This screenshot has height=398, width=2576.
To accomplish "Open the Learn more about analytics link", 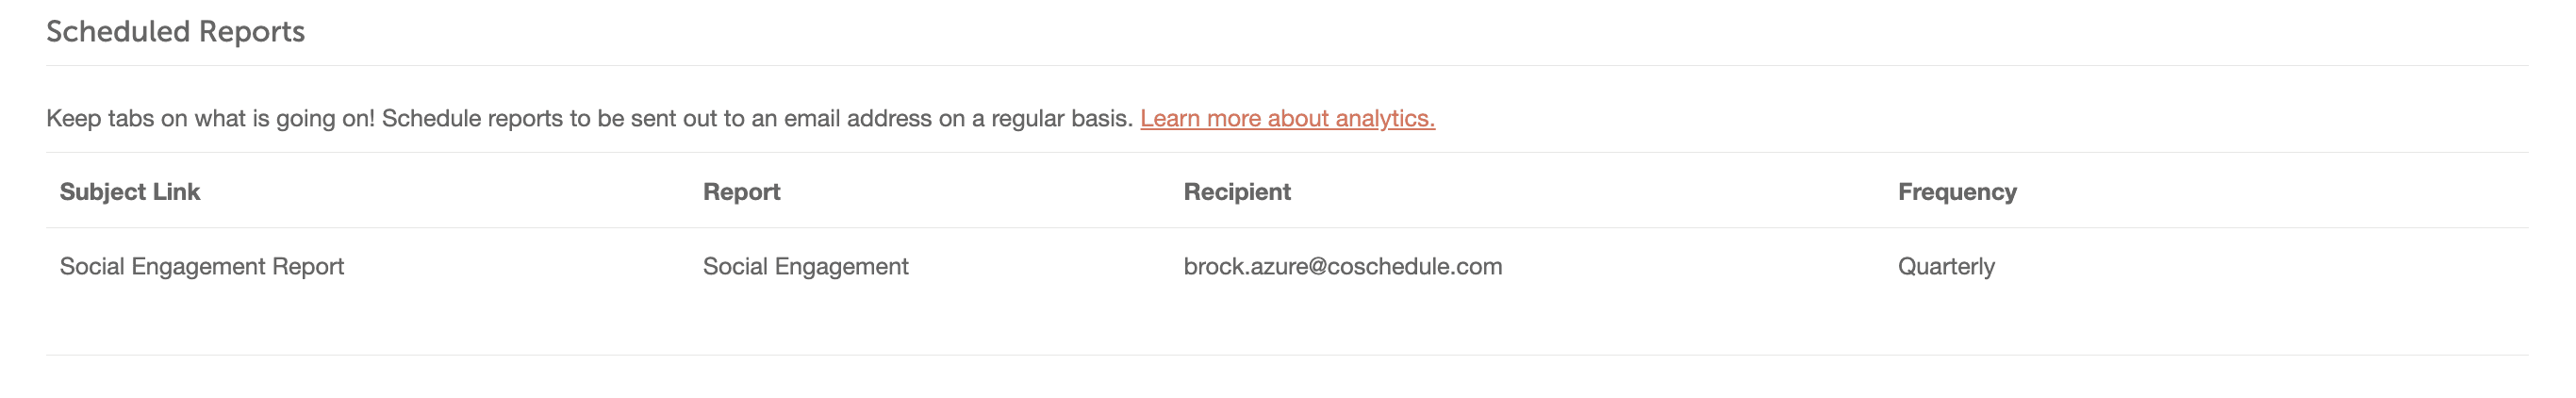I will (x=1287, y=118).
